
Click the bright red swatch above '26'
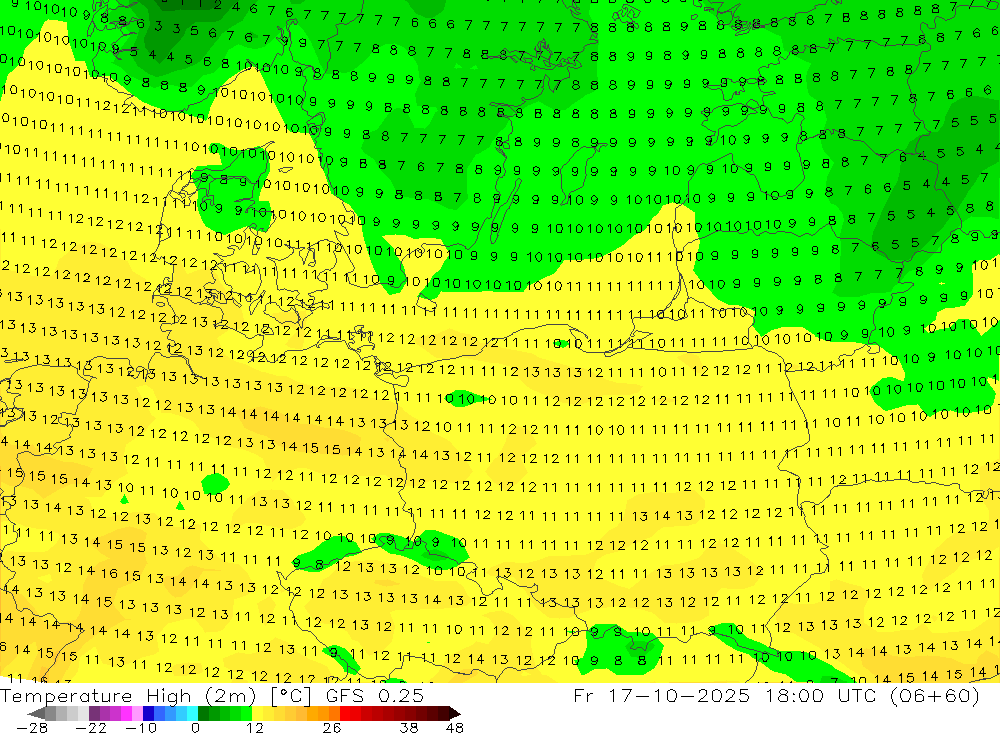[345, 713]
